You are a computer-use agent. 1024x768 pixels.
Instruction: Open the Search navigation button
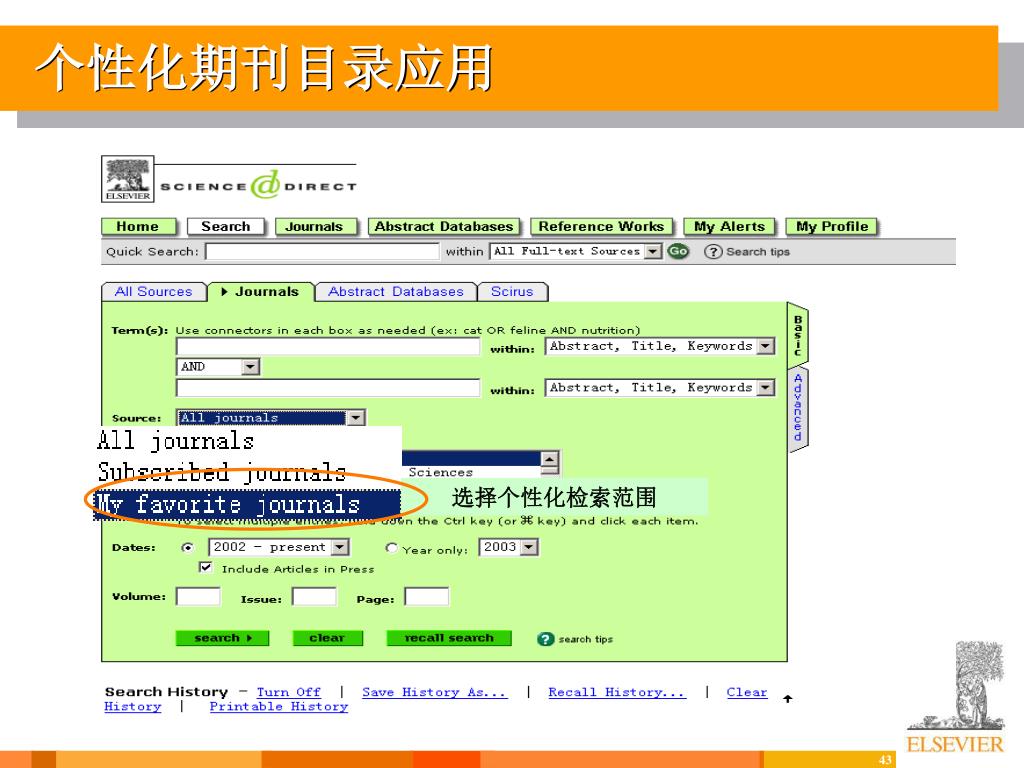[x=225, y=227]
